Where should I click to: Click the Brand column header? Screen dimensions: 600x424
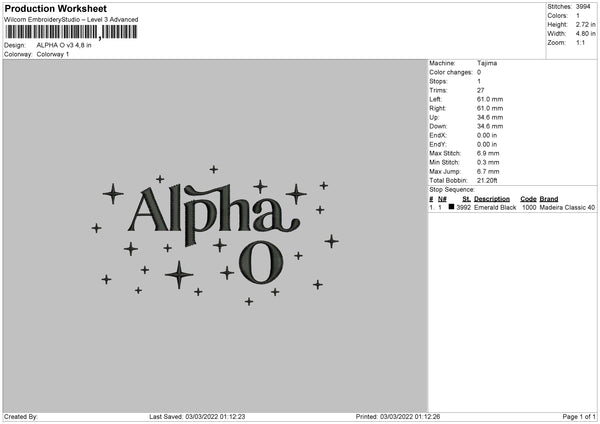pos(549,199)
